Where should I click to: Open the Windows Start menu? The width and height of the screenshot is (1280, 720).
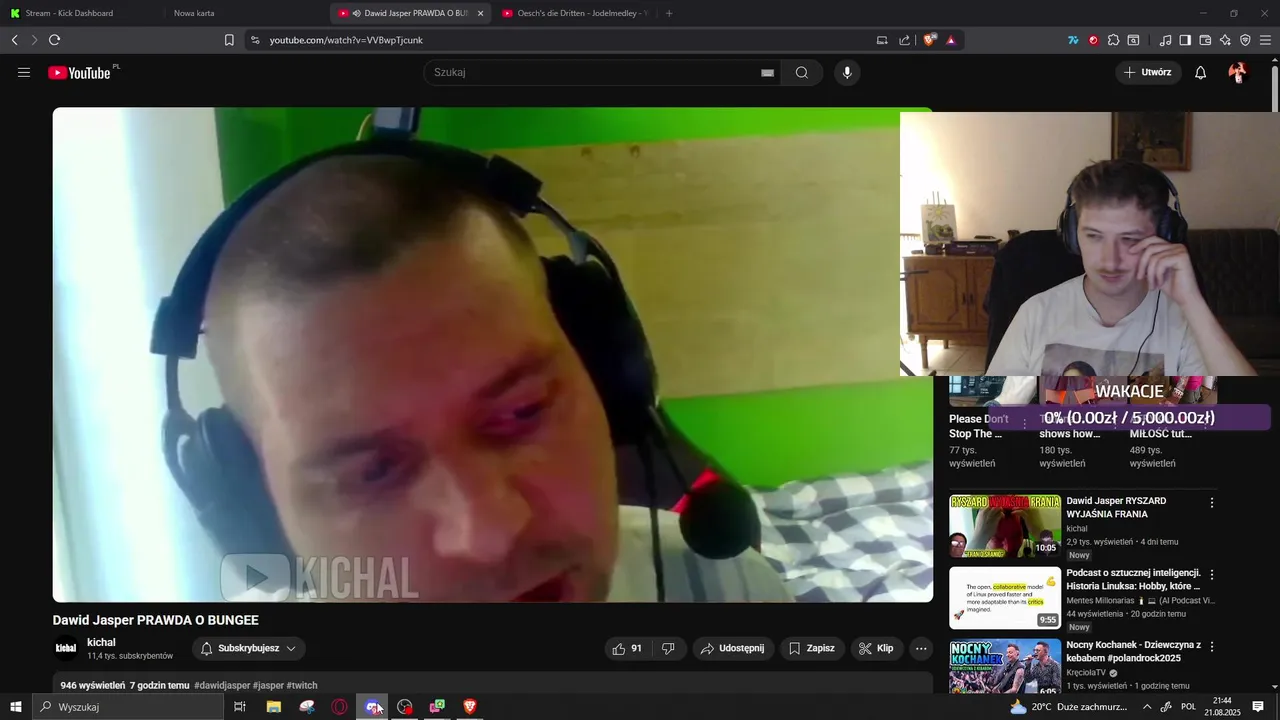[x=16, y=707]
